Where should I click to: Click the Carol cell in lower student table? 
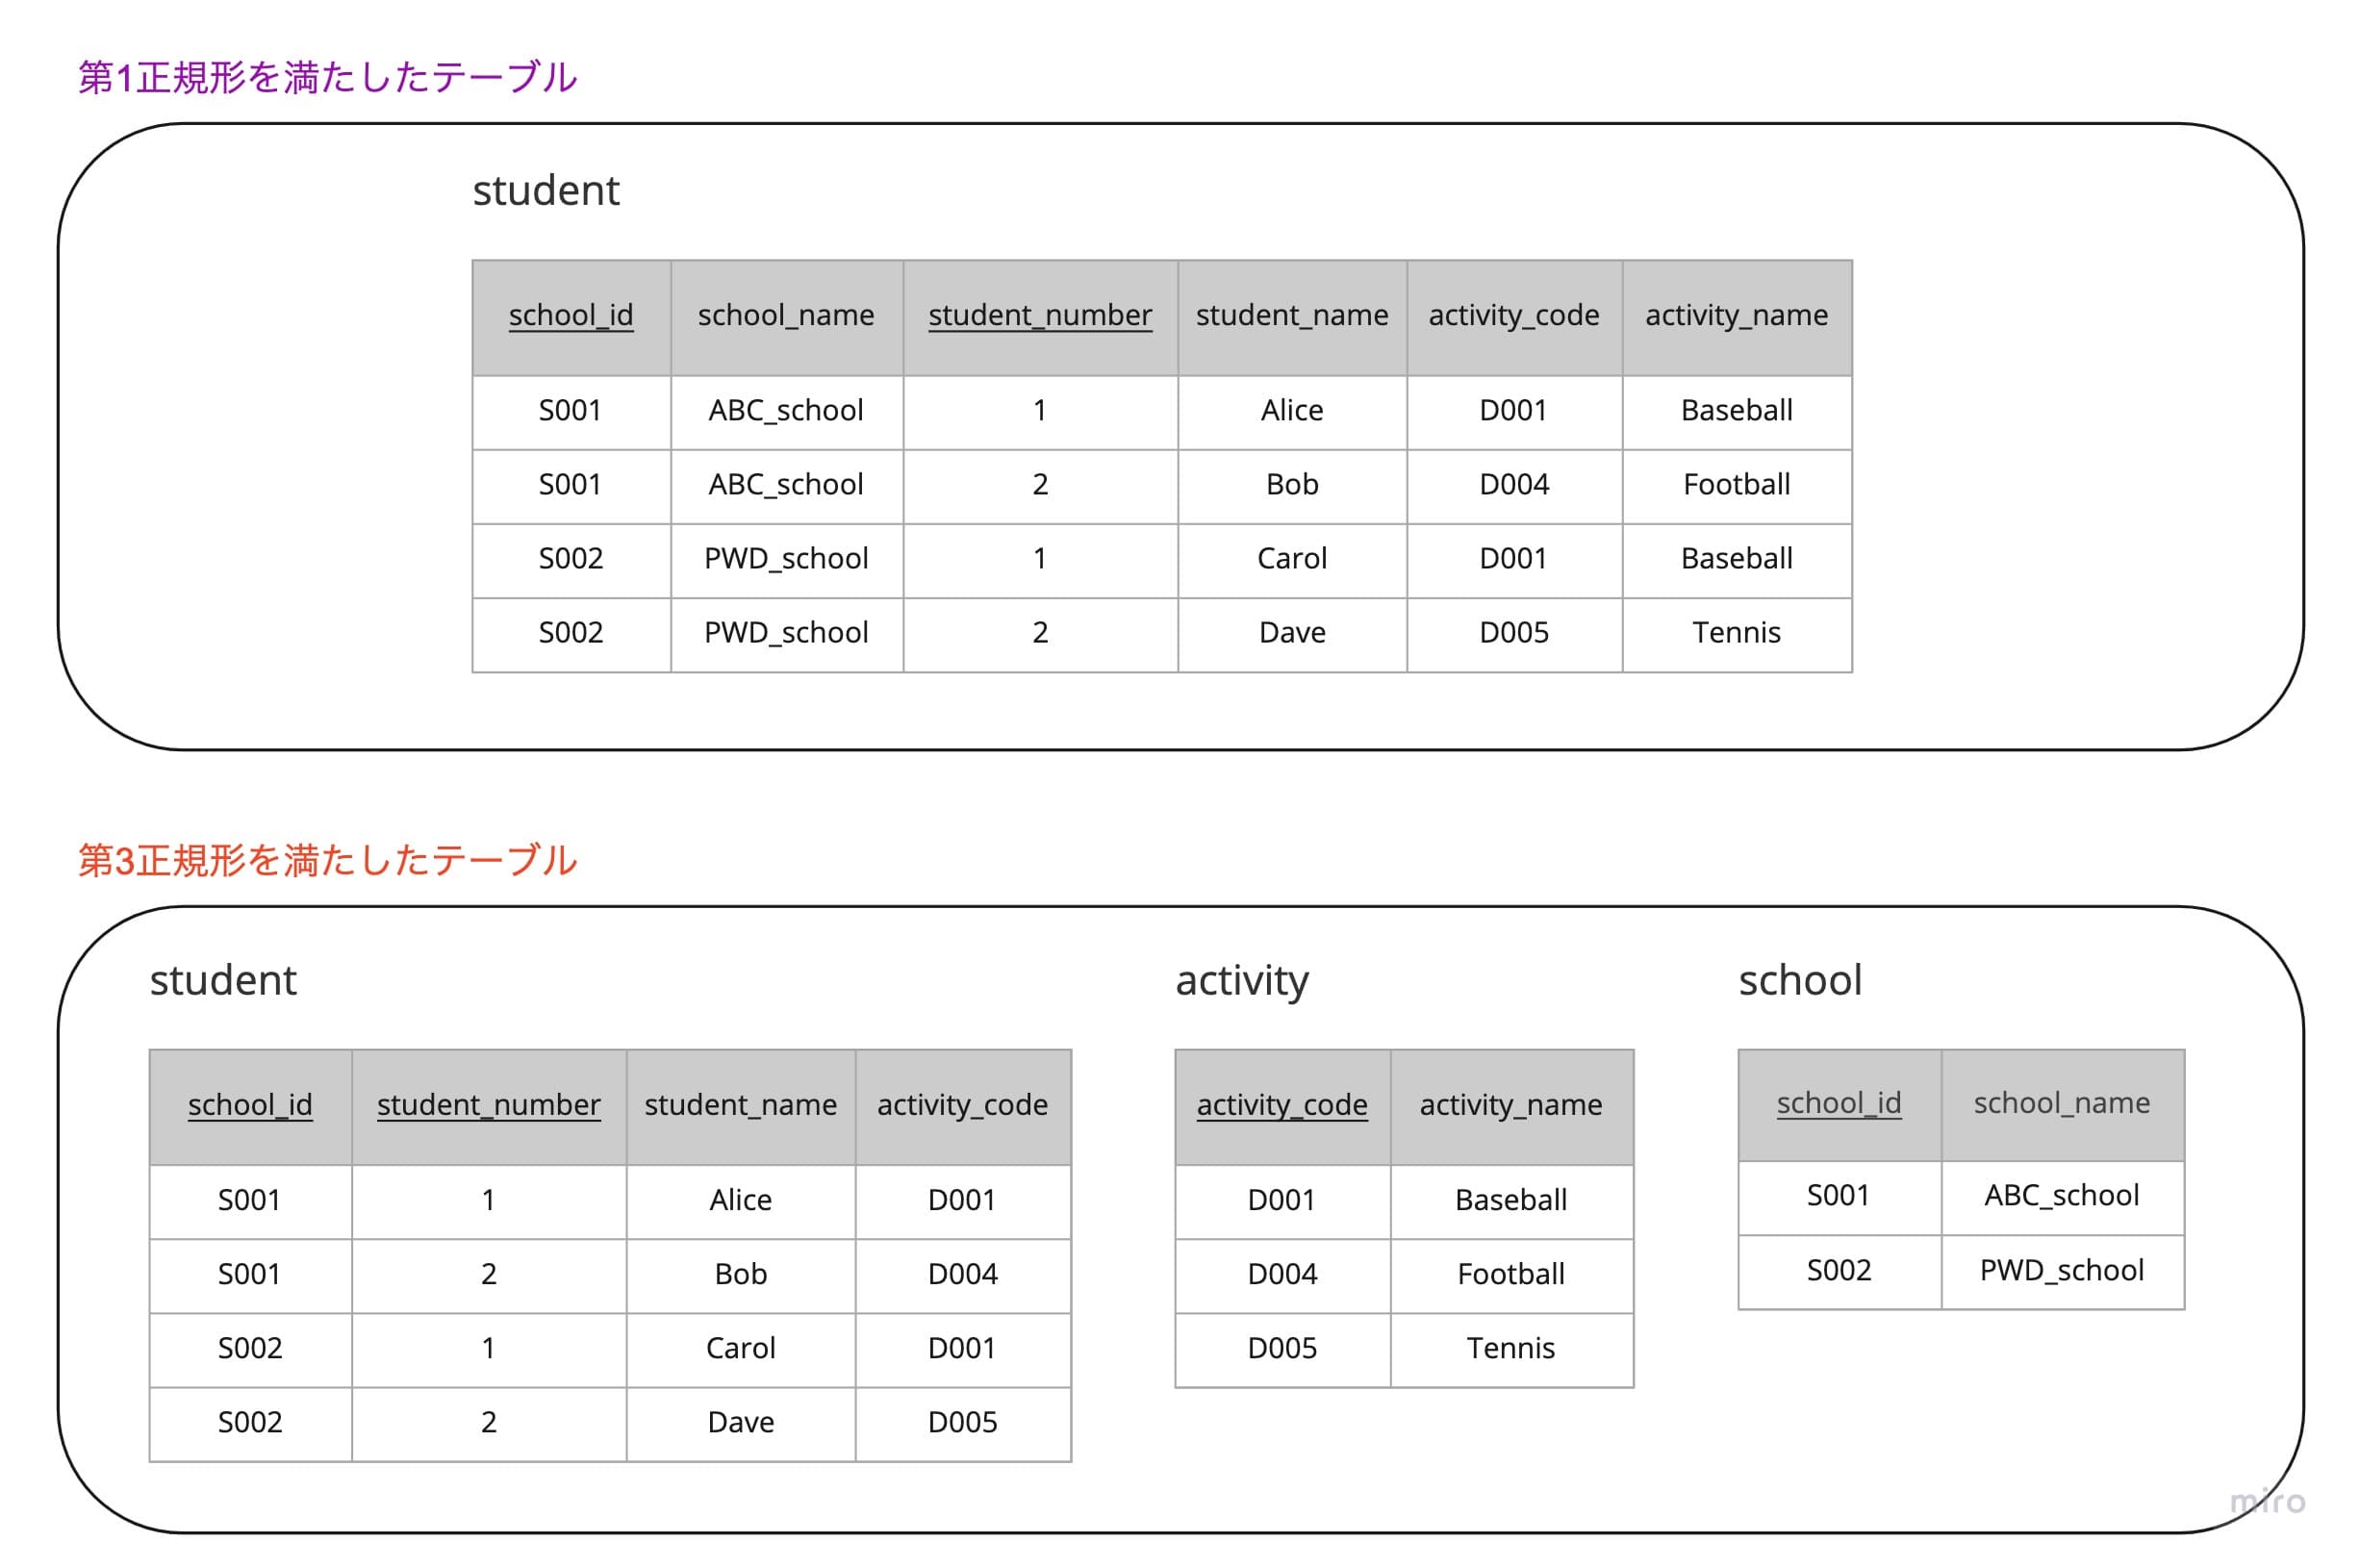click(740, 1348)
